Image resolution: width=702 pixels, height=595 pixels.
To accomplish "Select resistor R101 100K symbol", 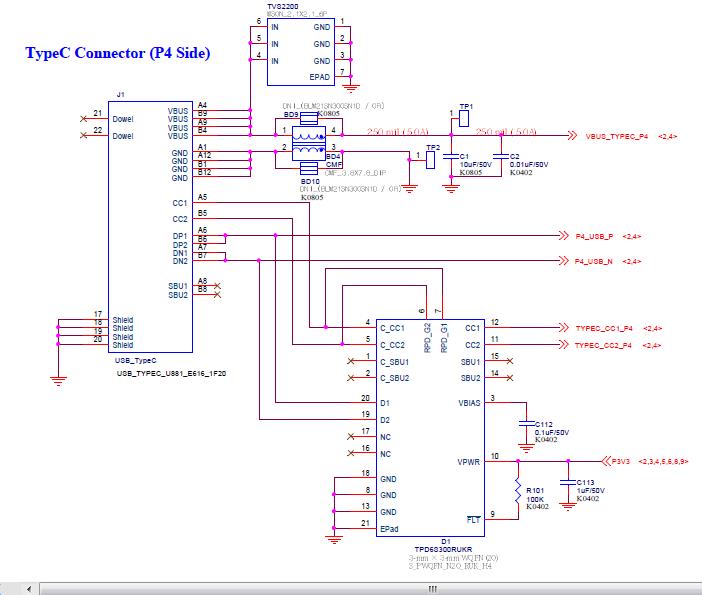I will 518,491.
